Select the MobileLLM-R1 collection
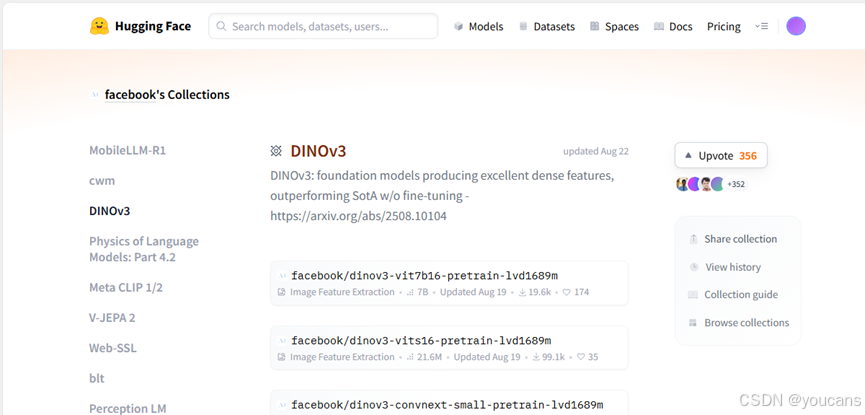The image size is (865, 415). tap(127, 151)
